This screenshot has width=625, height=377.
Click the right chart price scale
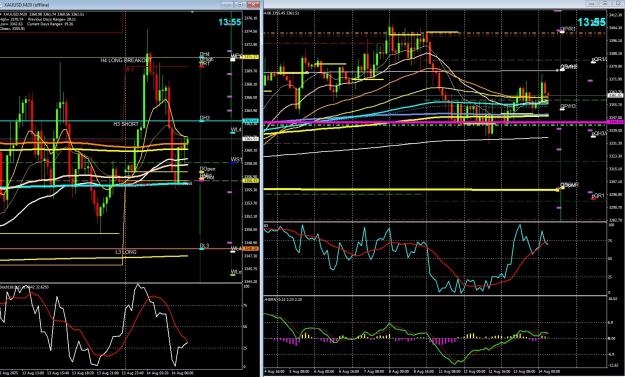(x=615, y=116)
